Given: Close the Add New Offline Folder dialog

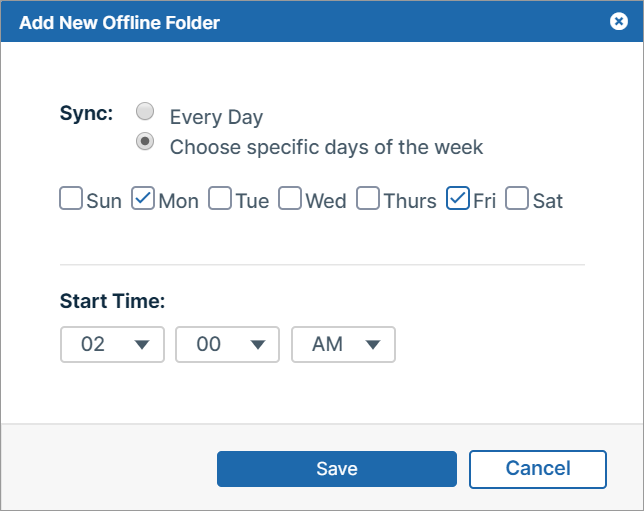Looking at the screenshot, I should [619, 21].
